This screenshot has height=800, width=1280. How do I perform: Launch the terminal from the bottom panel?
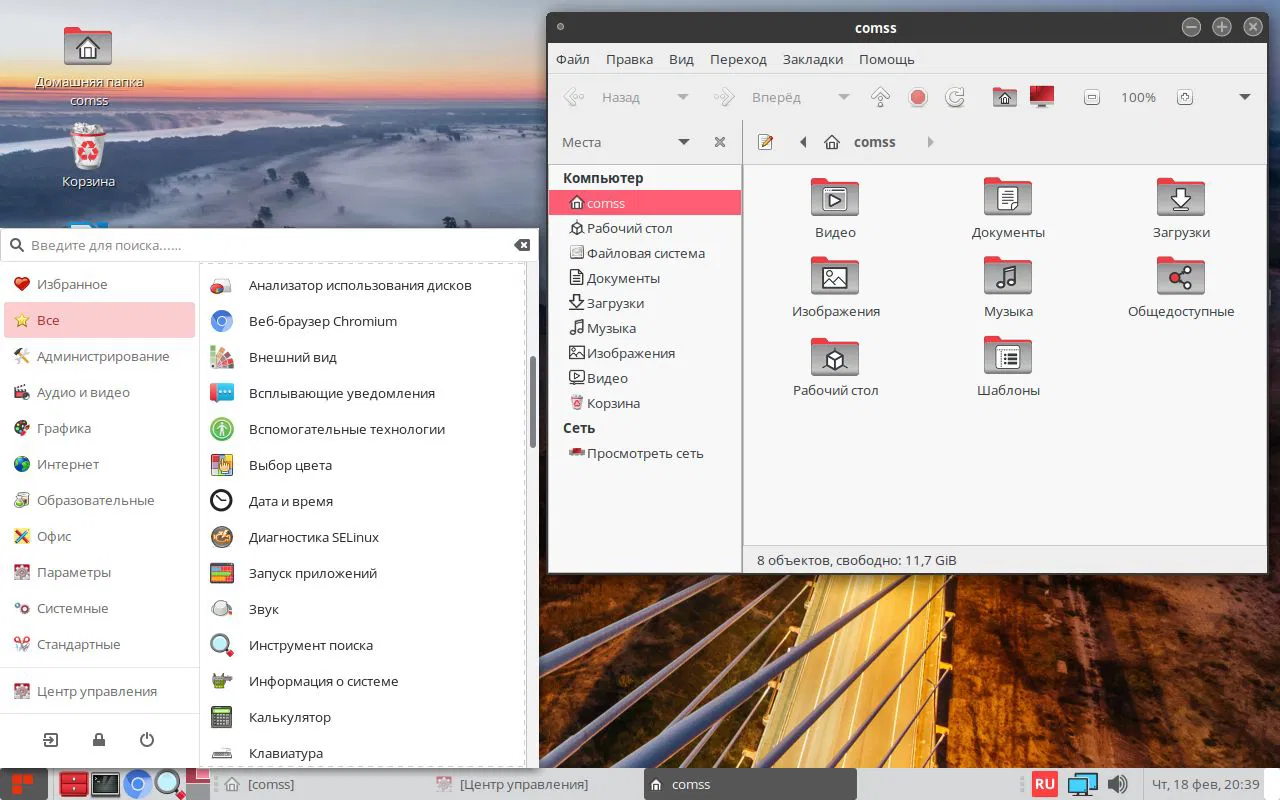tap(105, 785)
